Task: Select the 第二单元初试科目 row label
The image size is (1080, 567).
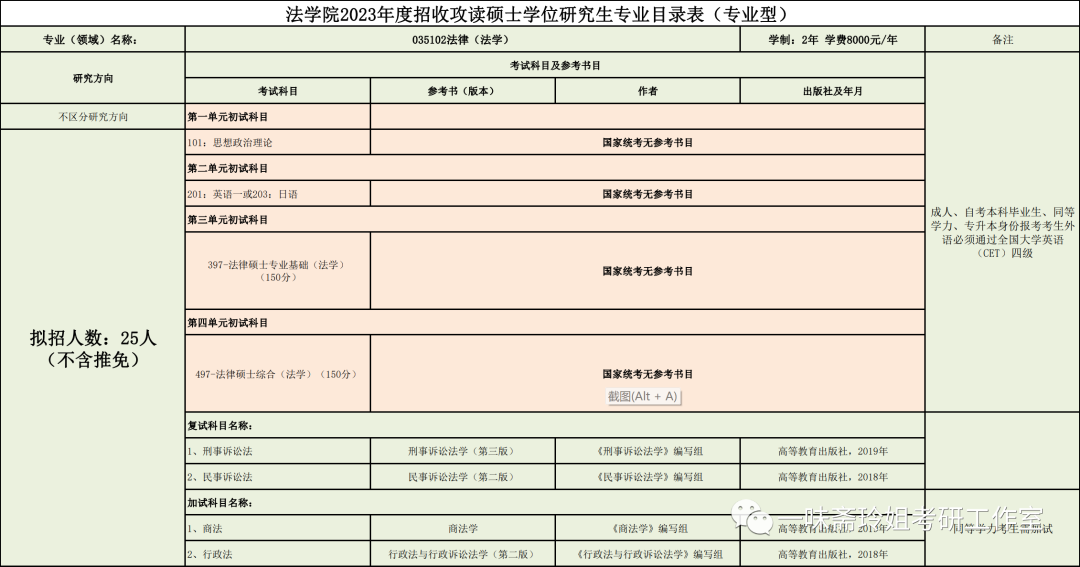Action: (228, 168)
